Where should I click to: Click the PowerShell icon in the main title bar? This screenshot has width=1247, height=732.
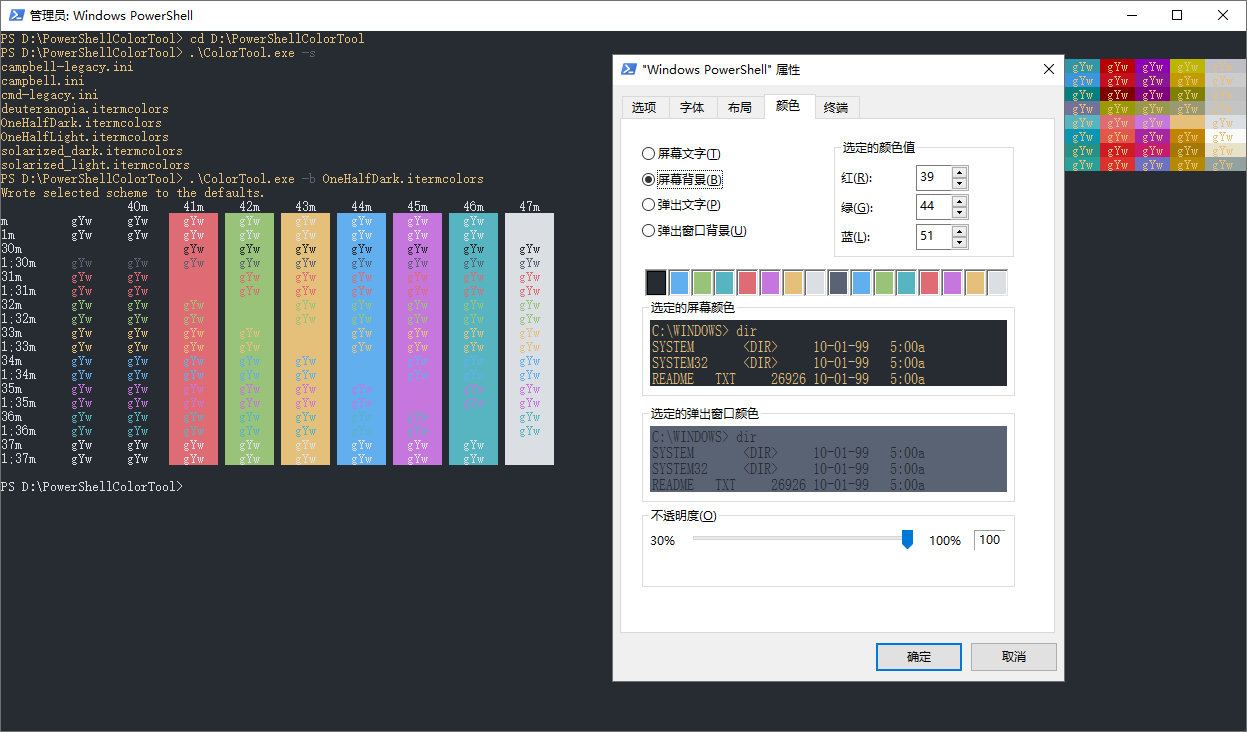point(15,15)
